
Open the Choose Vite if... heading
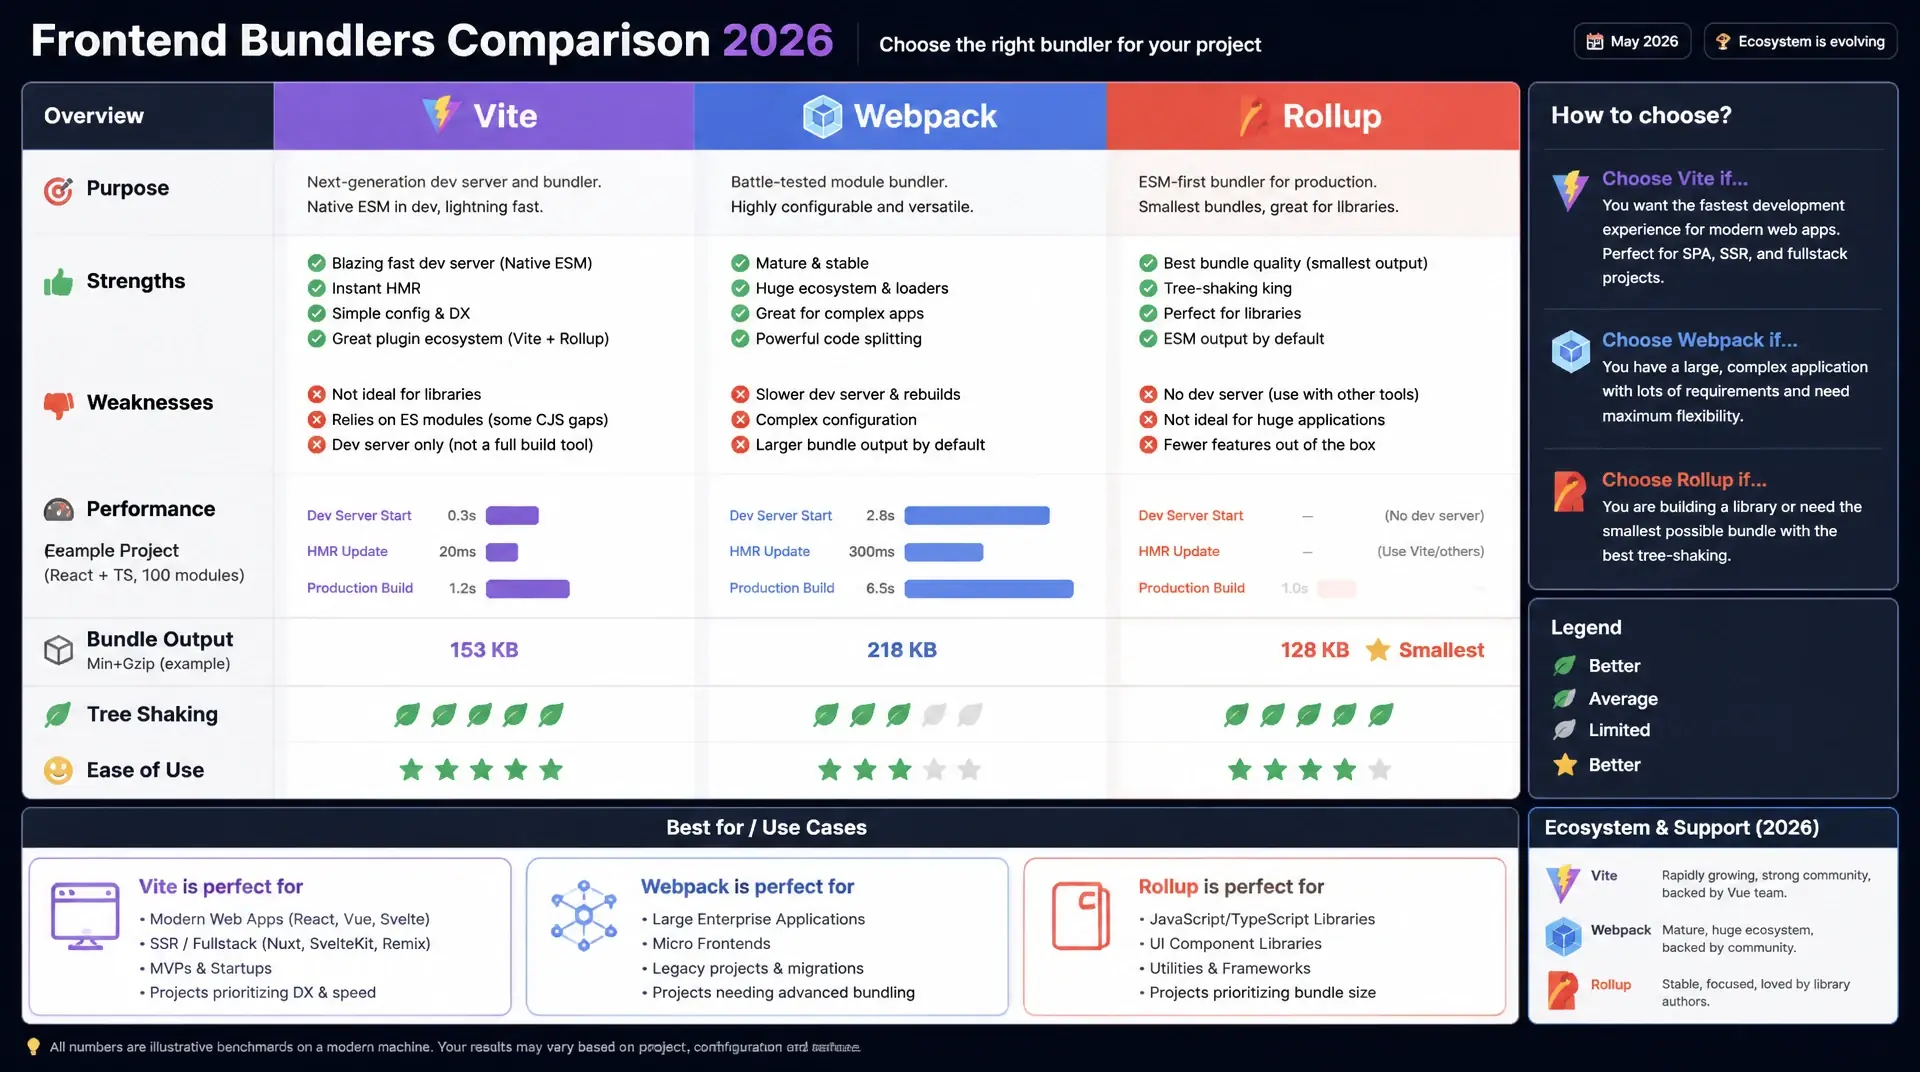1675,178
